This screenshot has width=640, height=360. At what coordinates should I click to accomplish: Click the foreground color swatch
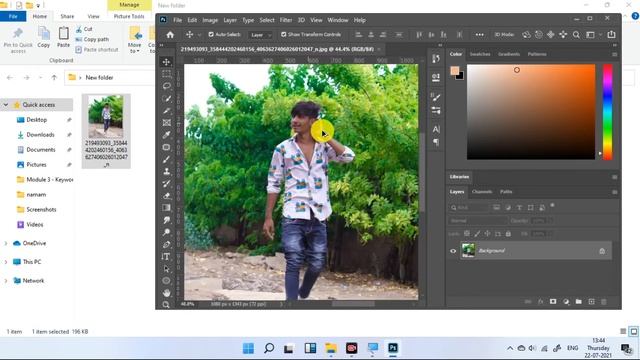(x=455, y=71)
